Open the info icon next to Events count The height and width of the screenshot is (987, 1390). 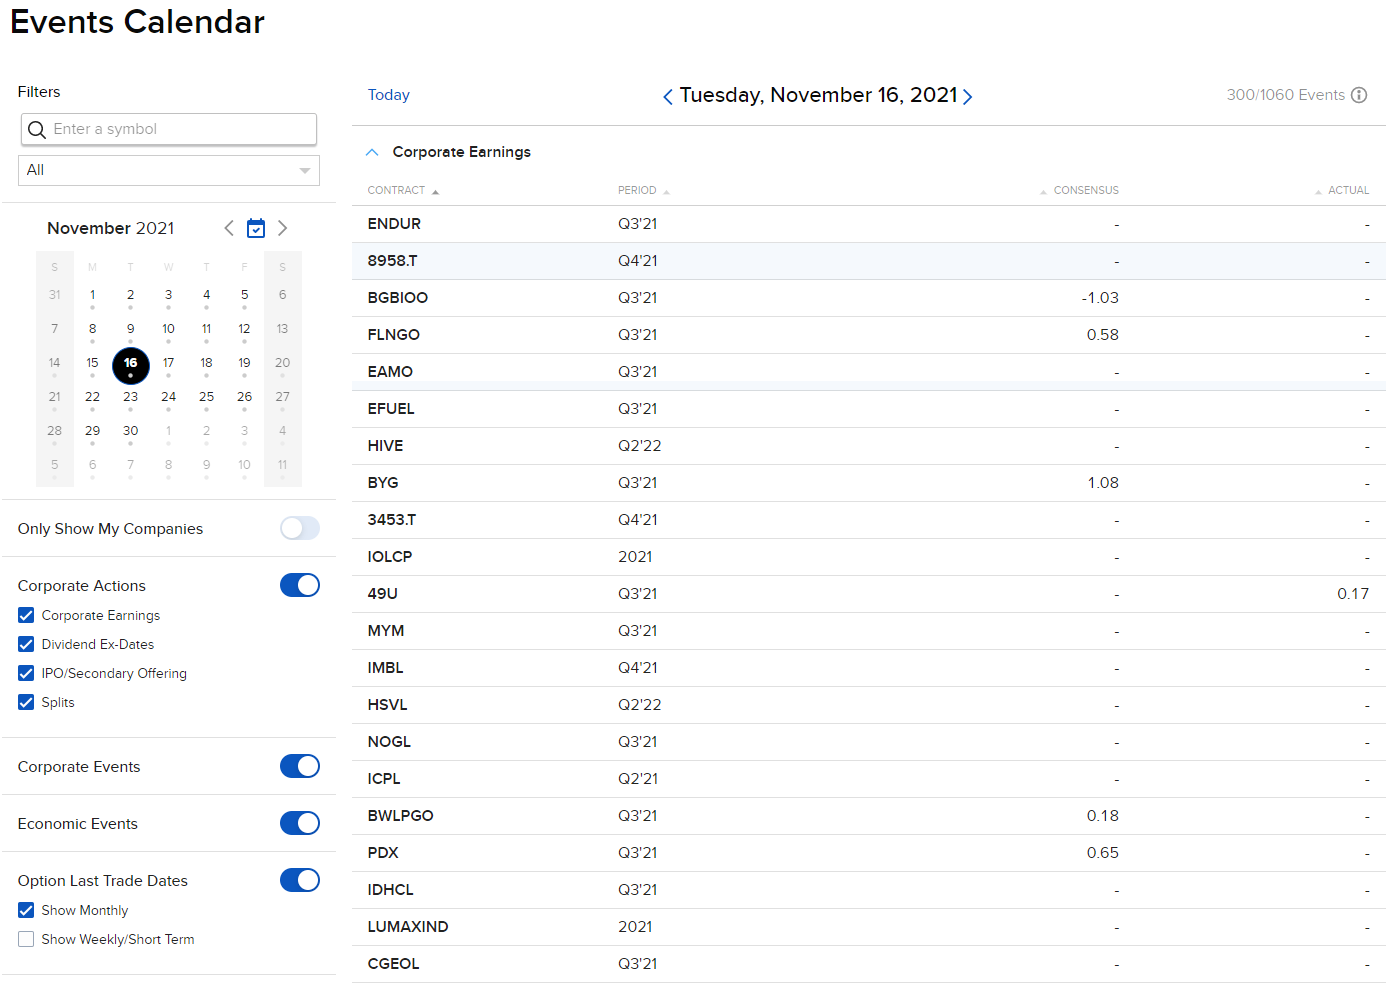tap(1360, 95)
